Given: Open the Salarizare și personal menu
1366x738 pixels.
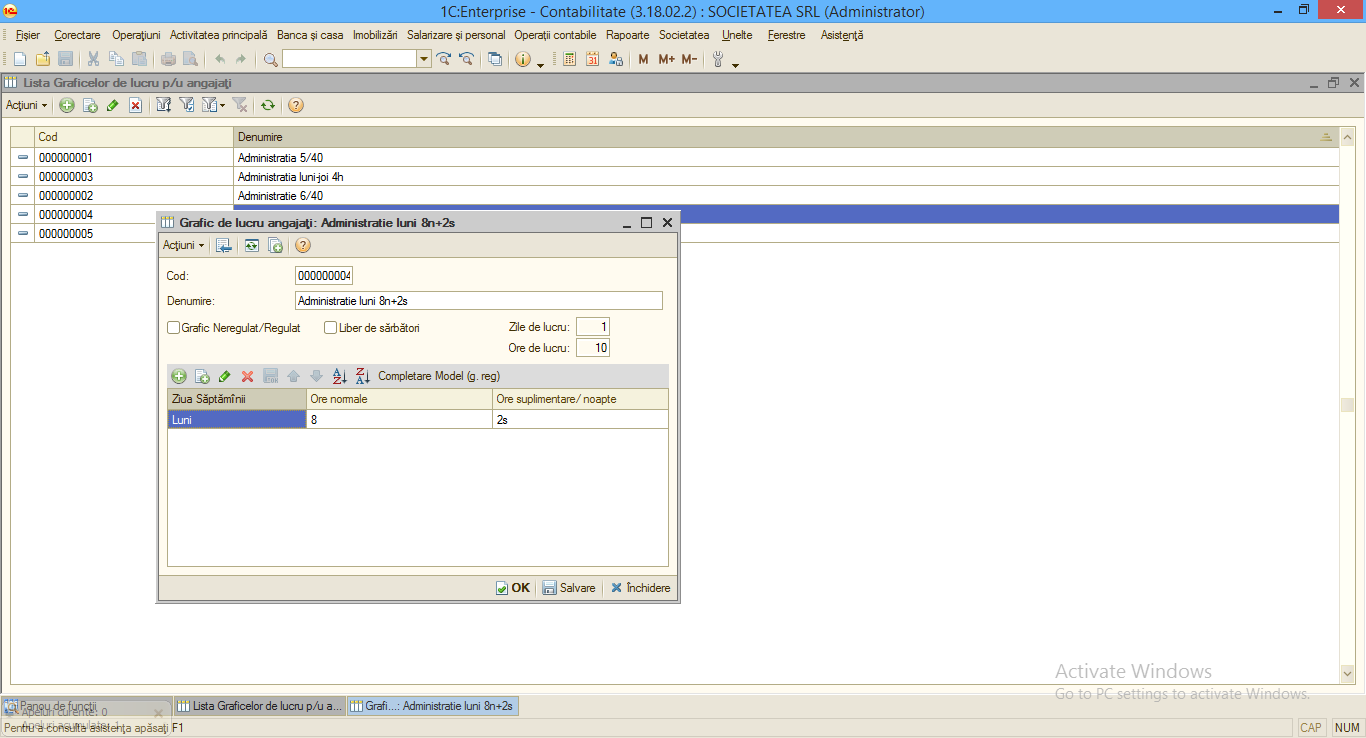Looking at the screenshot, I should 457,35.
